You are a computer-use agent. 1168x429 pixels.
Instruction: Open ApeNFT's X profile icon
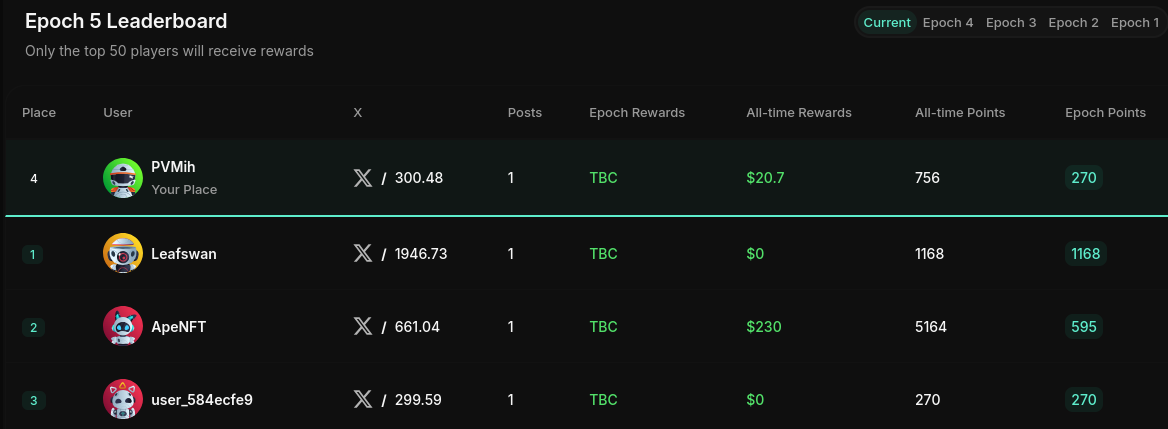click(x=363, y=326)
